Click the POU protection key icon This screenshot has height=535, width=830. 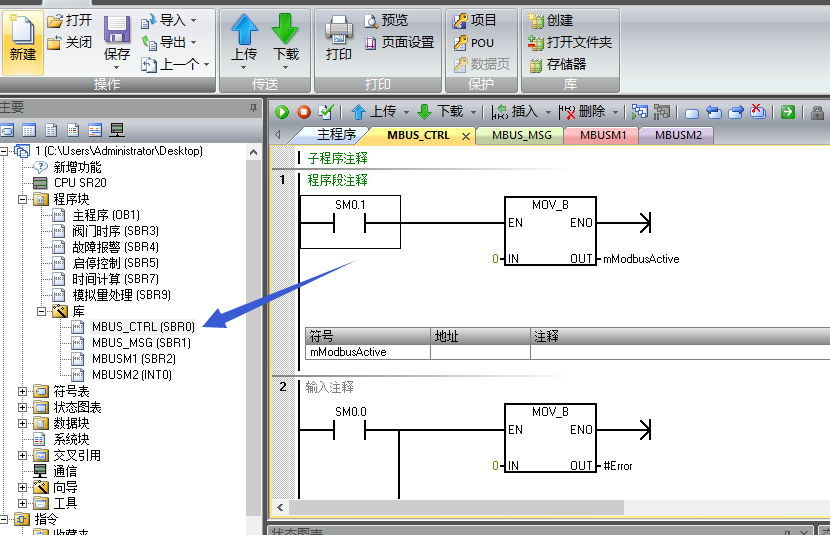459,43
